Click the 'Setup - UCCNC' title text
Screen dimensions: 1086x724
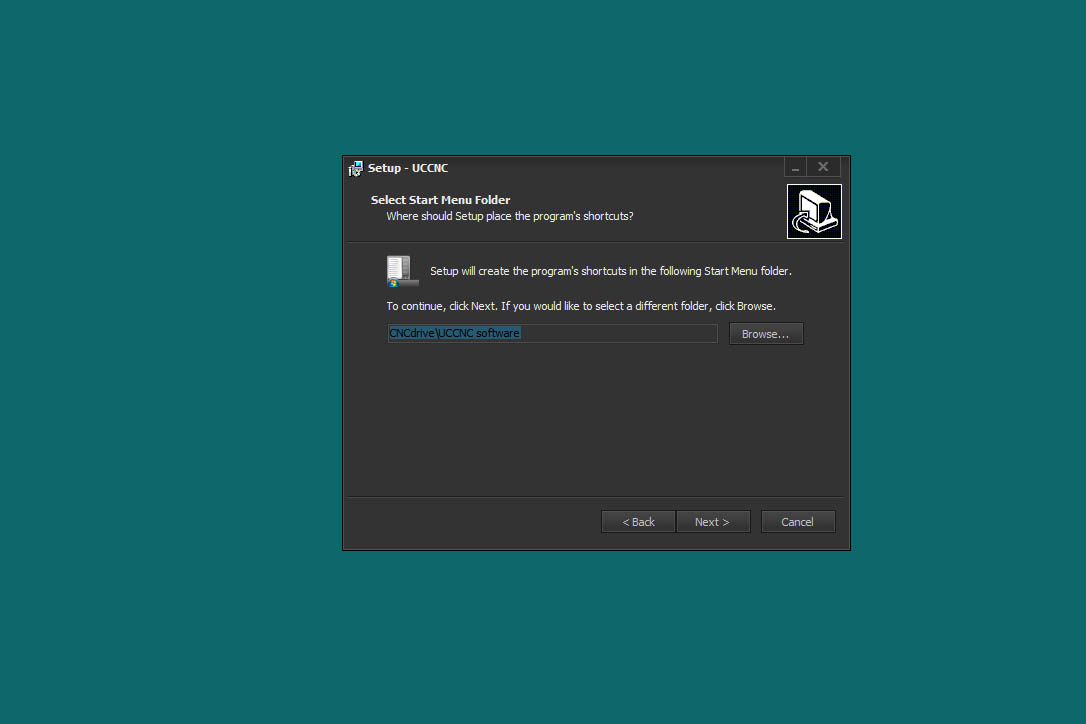(x=408, y=168)
